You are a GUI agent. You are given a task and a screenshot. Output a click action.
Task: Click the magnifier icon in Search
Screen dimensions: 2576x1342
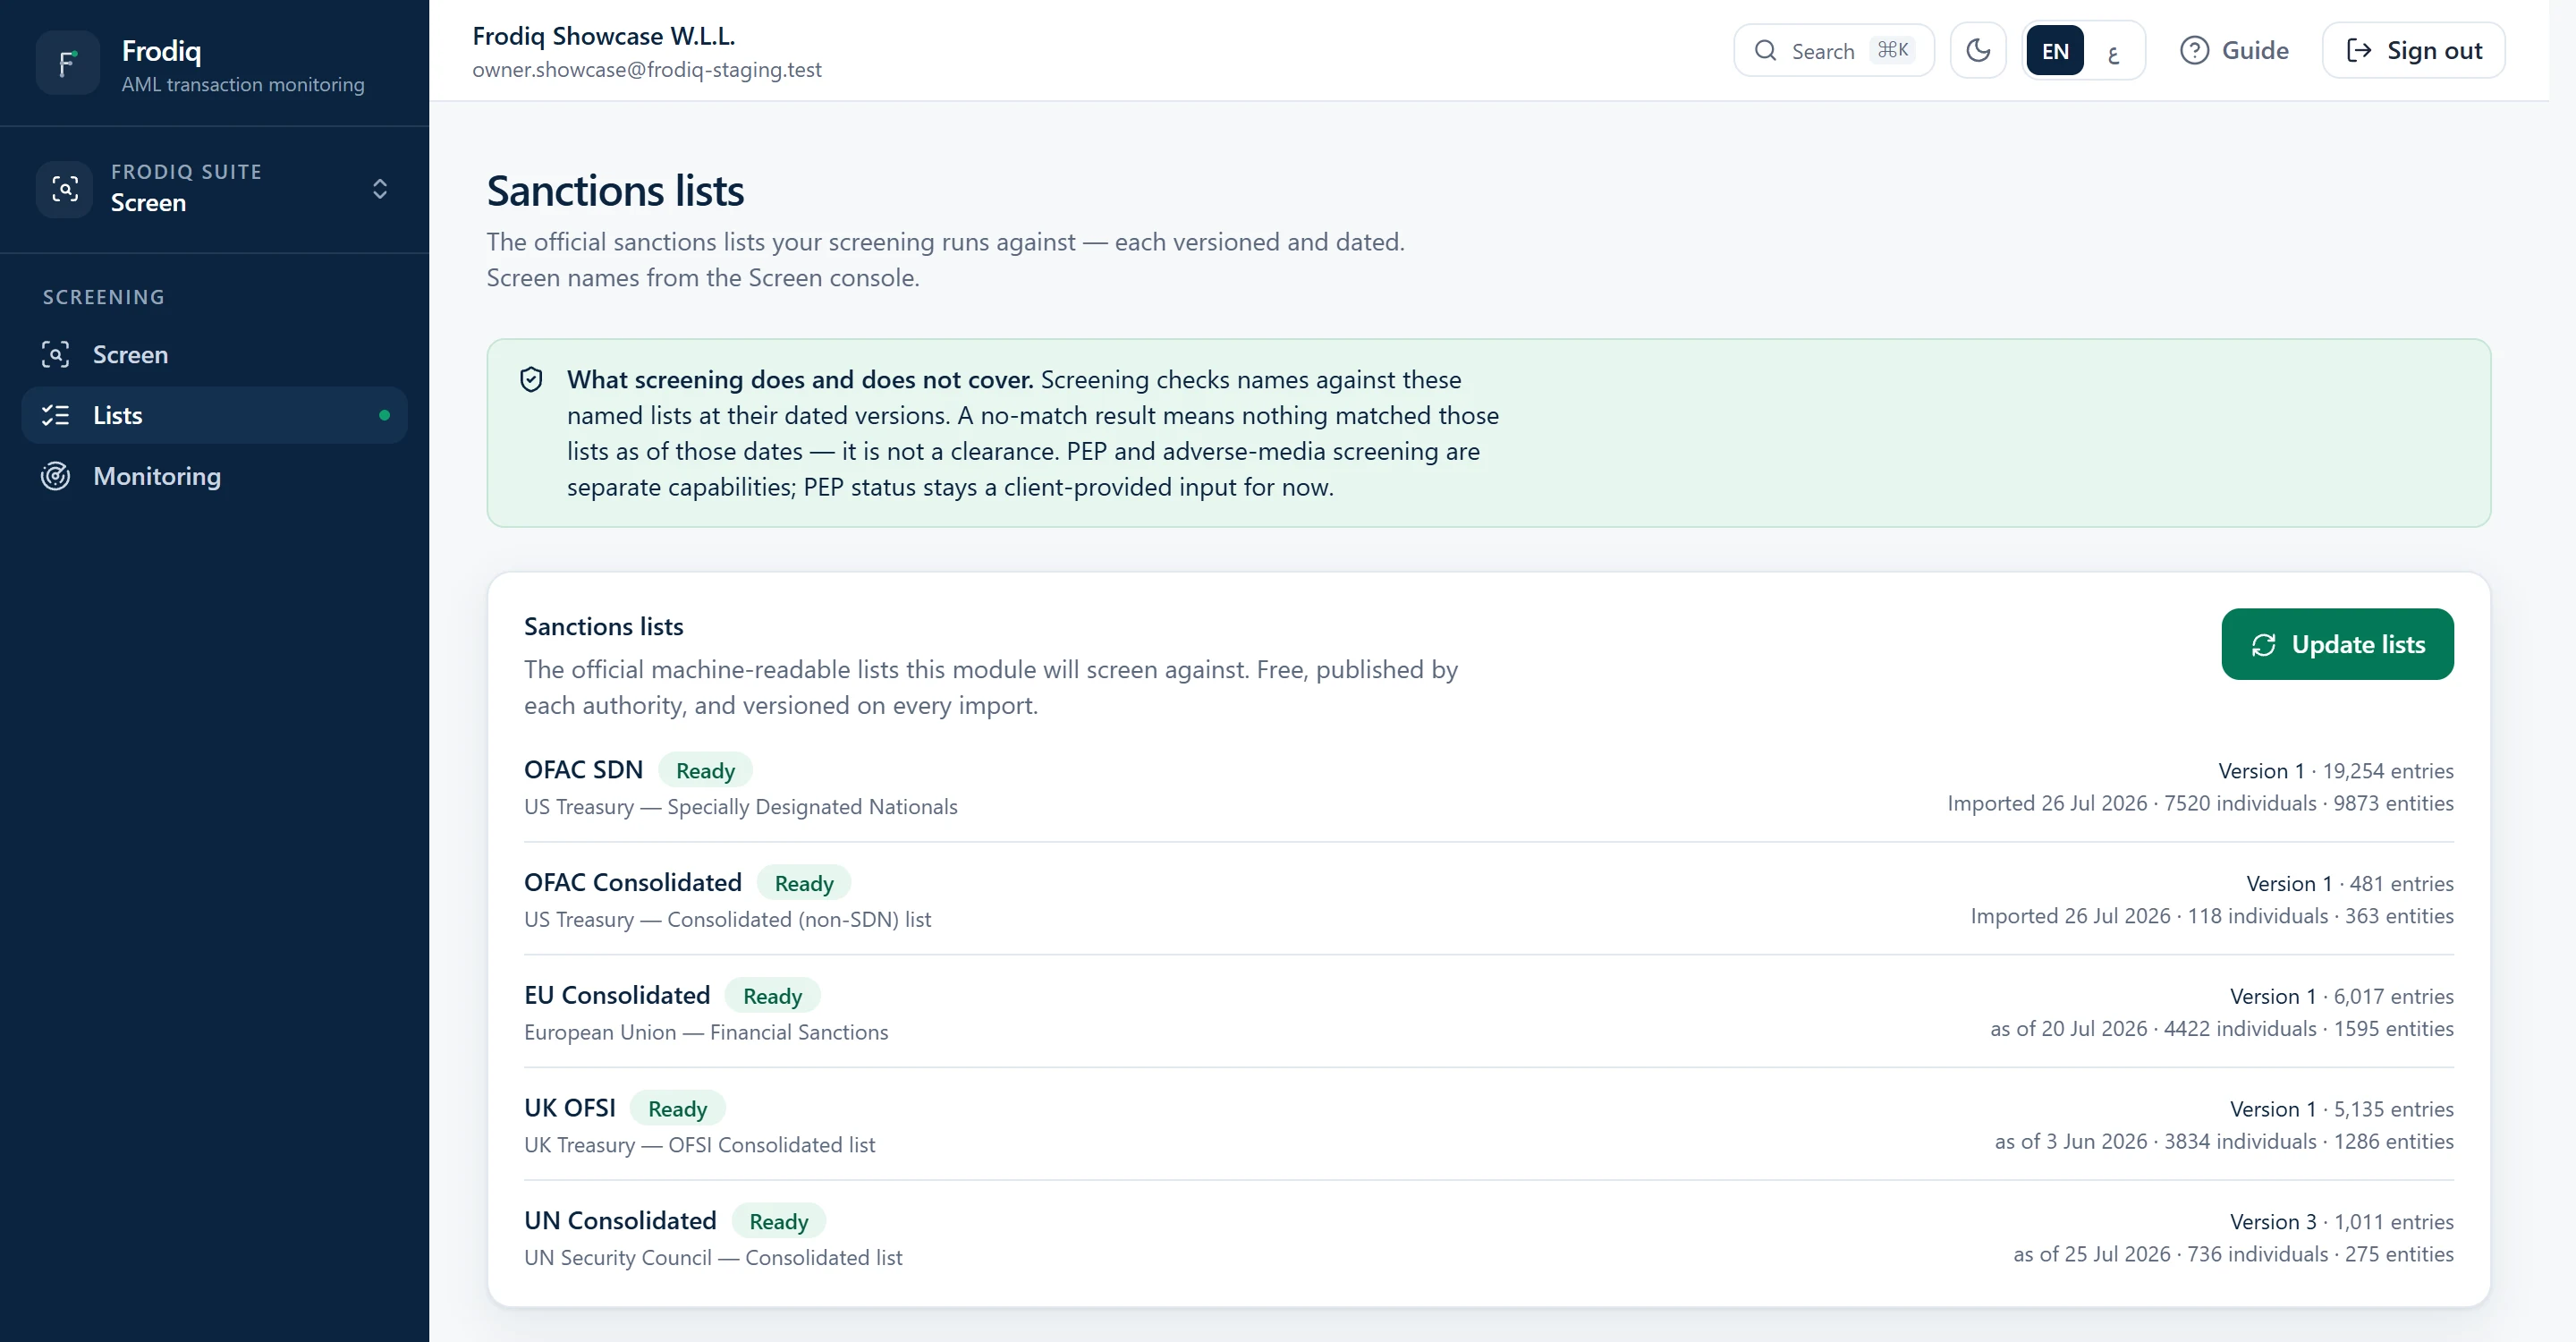click(x=1766, y=50)
